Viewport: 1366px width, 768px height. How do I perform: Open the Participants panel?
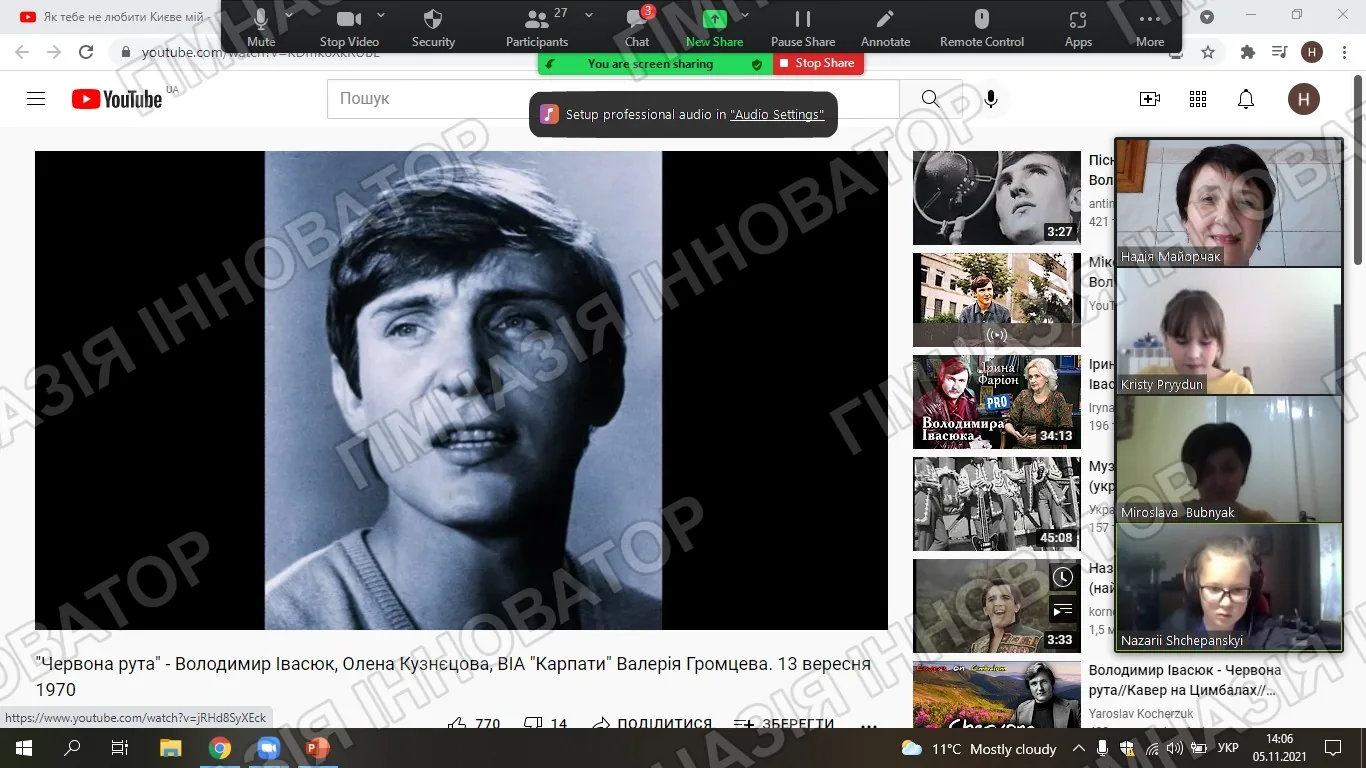[537, 27]
